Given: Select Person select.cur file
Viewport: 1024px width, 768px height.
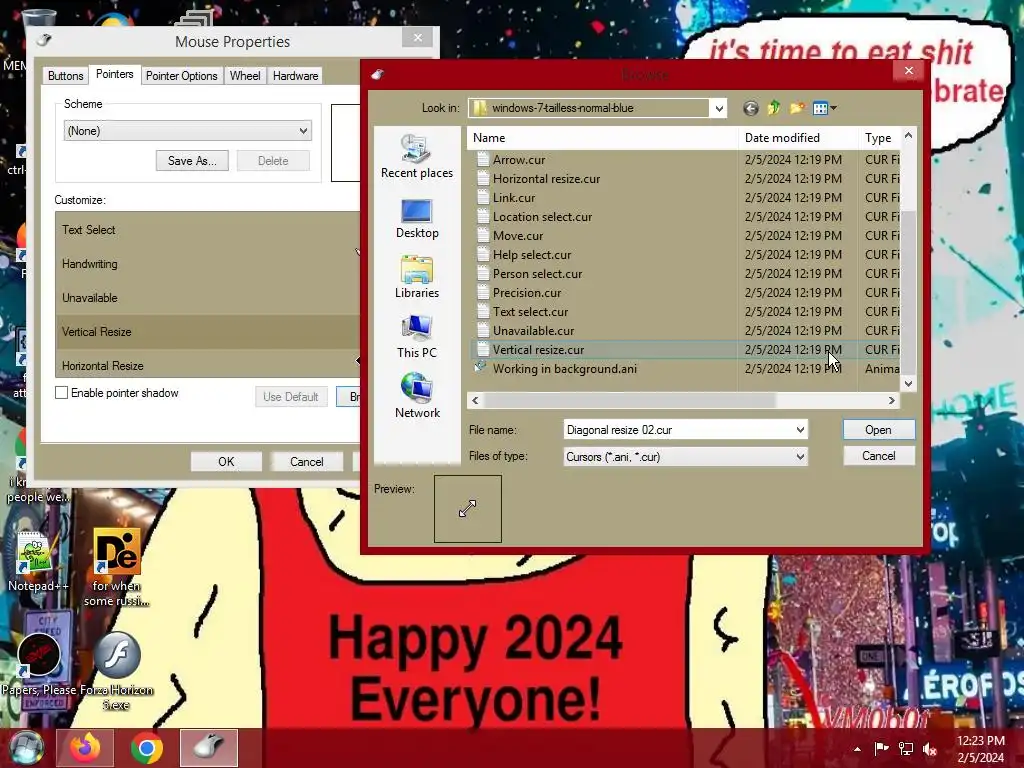Looking at the screenshot, I should point(685,273).
